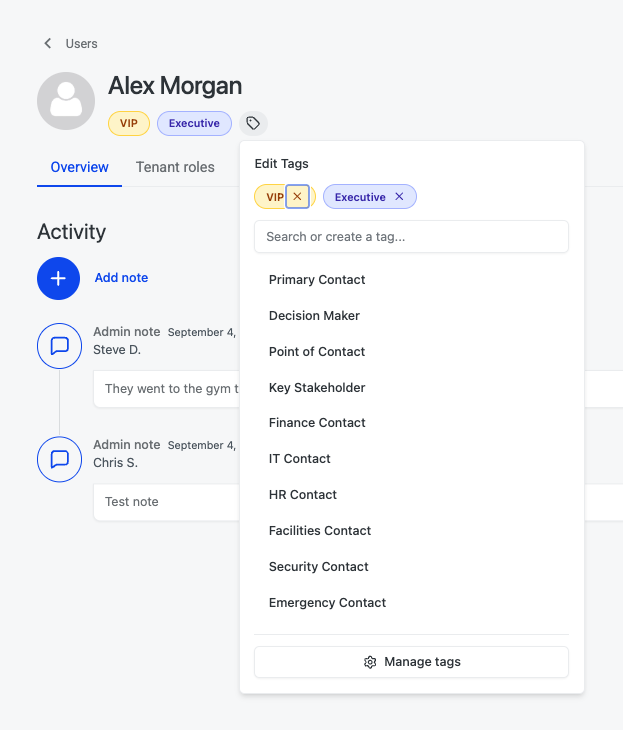
Task: Click Alex Morgan's avatar placeholder
Action: pos(67,101)
